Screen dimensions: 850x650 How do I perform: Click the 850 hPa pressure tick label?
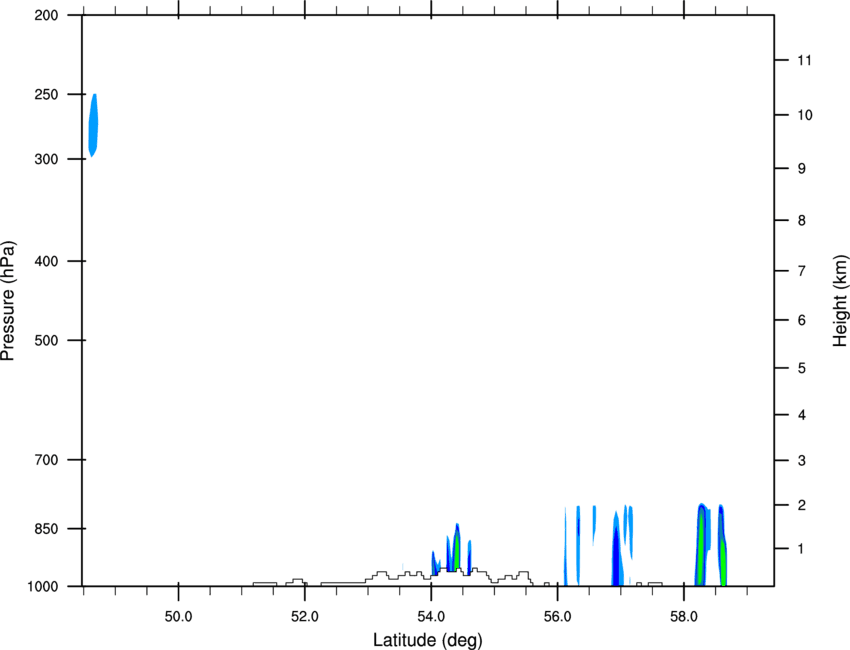pyautogui.click(x=46, y=529)
